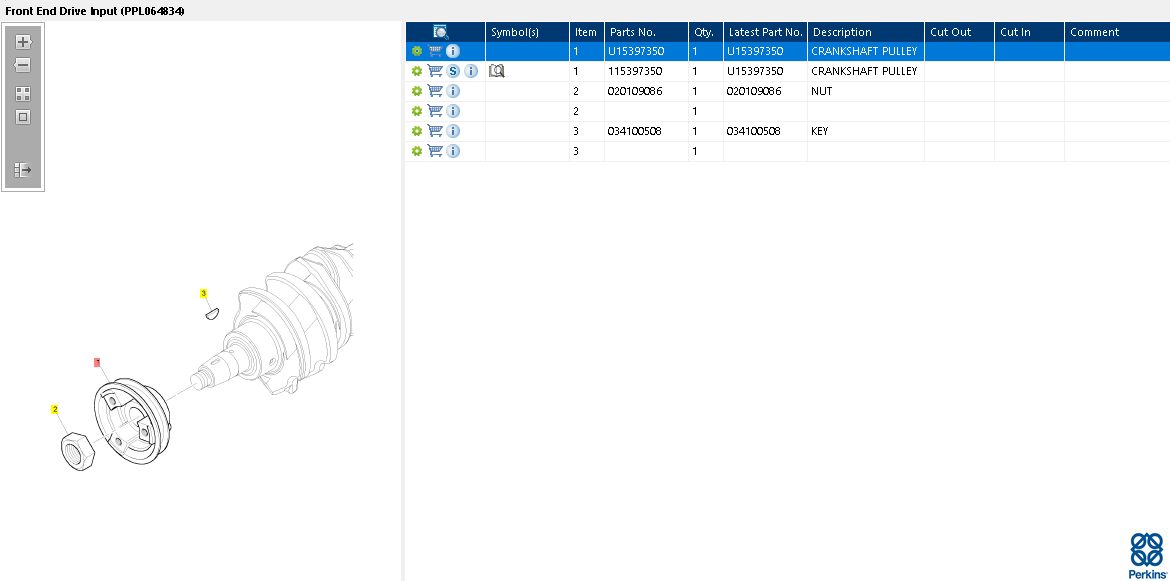Click the green gear icon on the KEY row
Screen dimensions: 1170x581
416,131
